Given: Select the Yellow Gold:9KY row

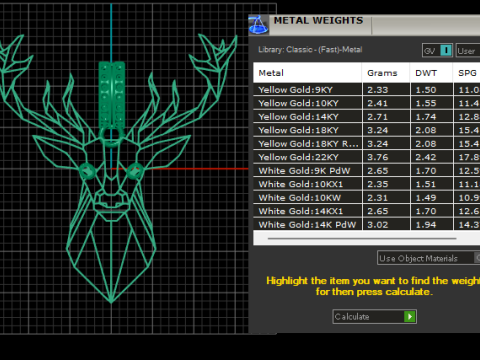Looking at the screenshot, I should 367,90.
